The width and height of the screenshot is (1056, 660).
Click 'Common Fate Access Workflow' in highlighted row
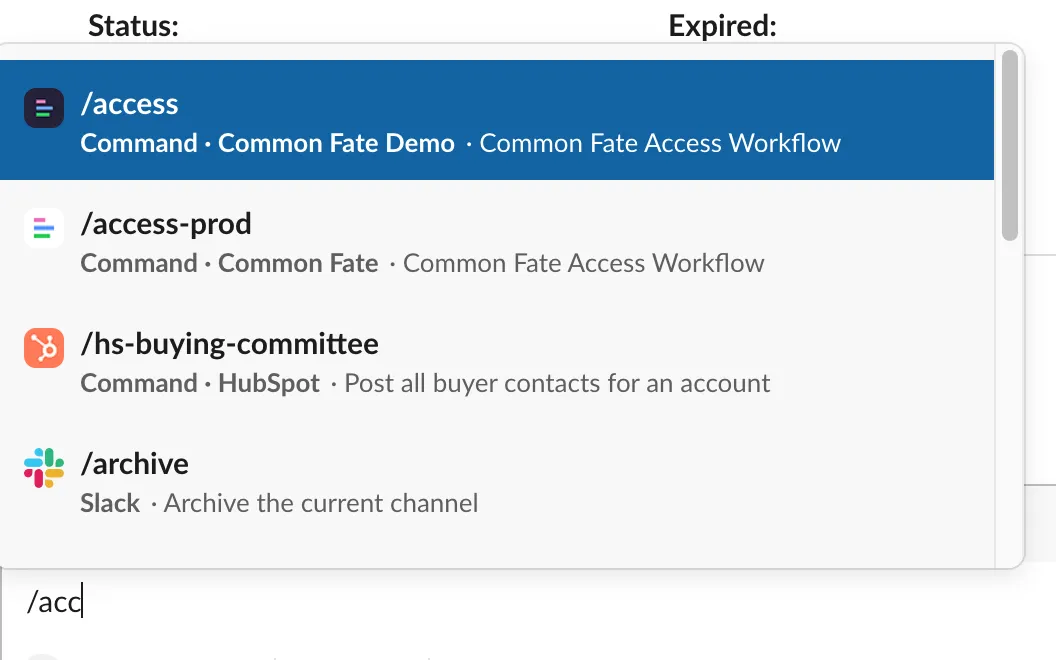pyautogui.click(x=660, y=143)
